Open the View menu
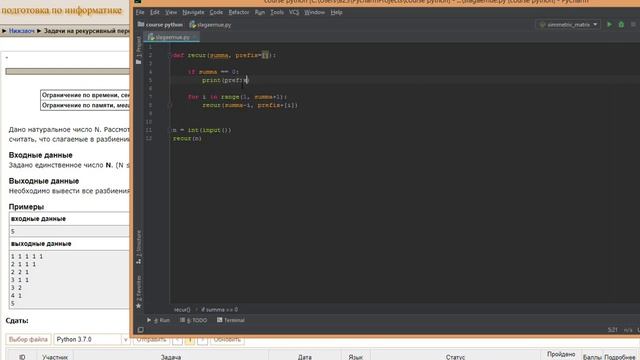640x360 pixels. tap(171, 12)
